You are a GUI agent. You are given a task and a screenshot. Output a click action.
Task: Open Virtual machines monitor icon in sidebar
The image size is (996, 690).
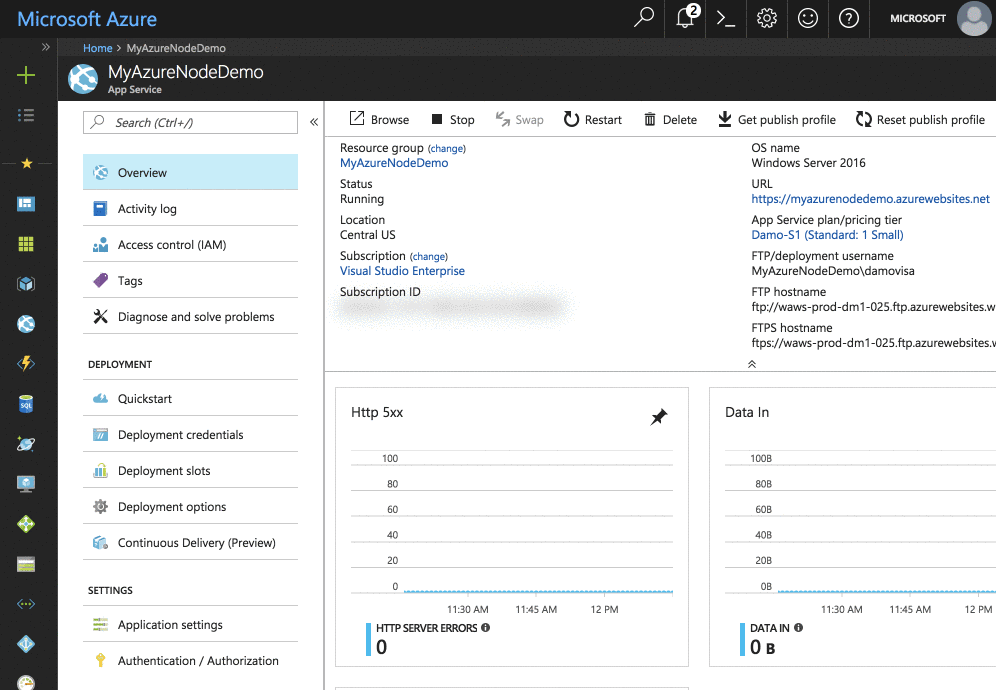pos(26,484)
